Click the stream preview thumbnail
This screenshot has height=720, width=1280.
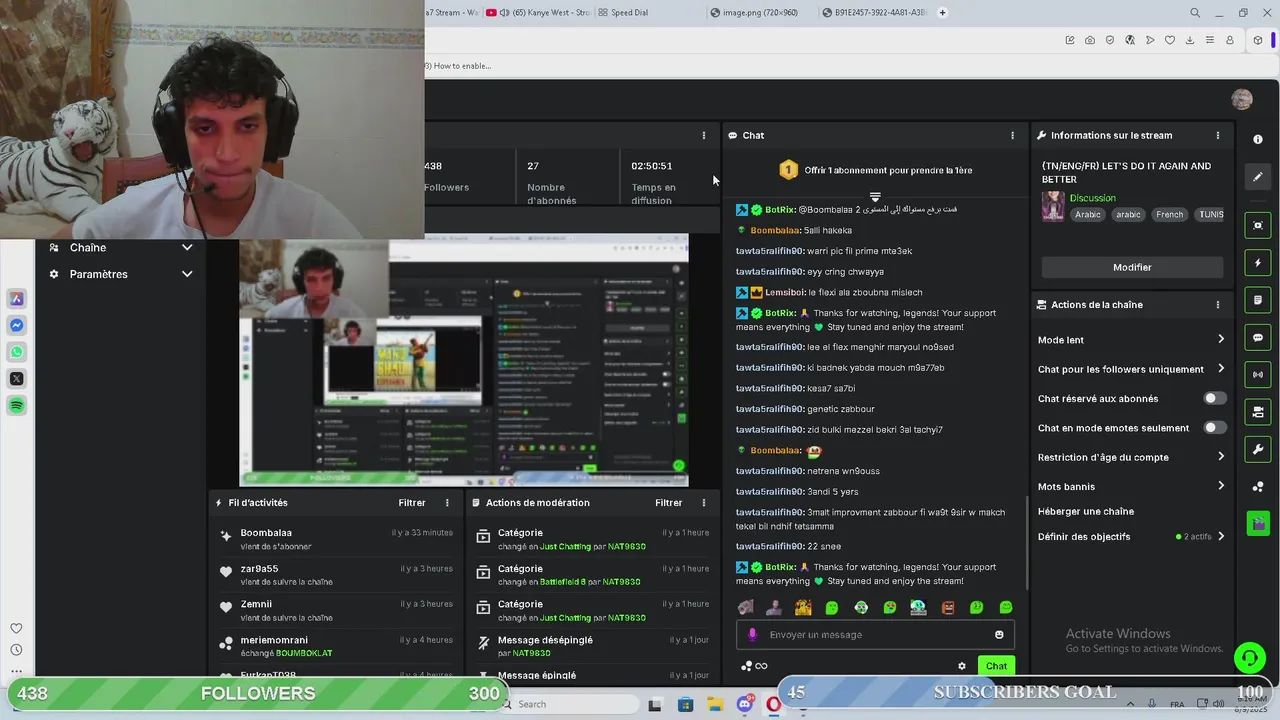coord(464,362)
